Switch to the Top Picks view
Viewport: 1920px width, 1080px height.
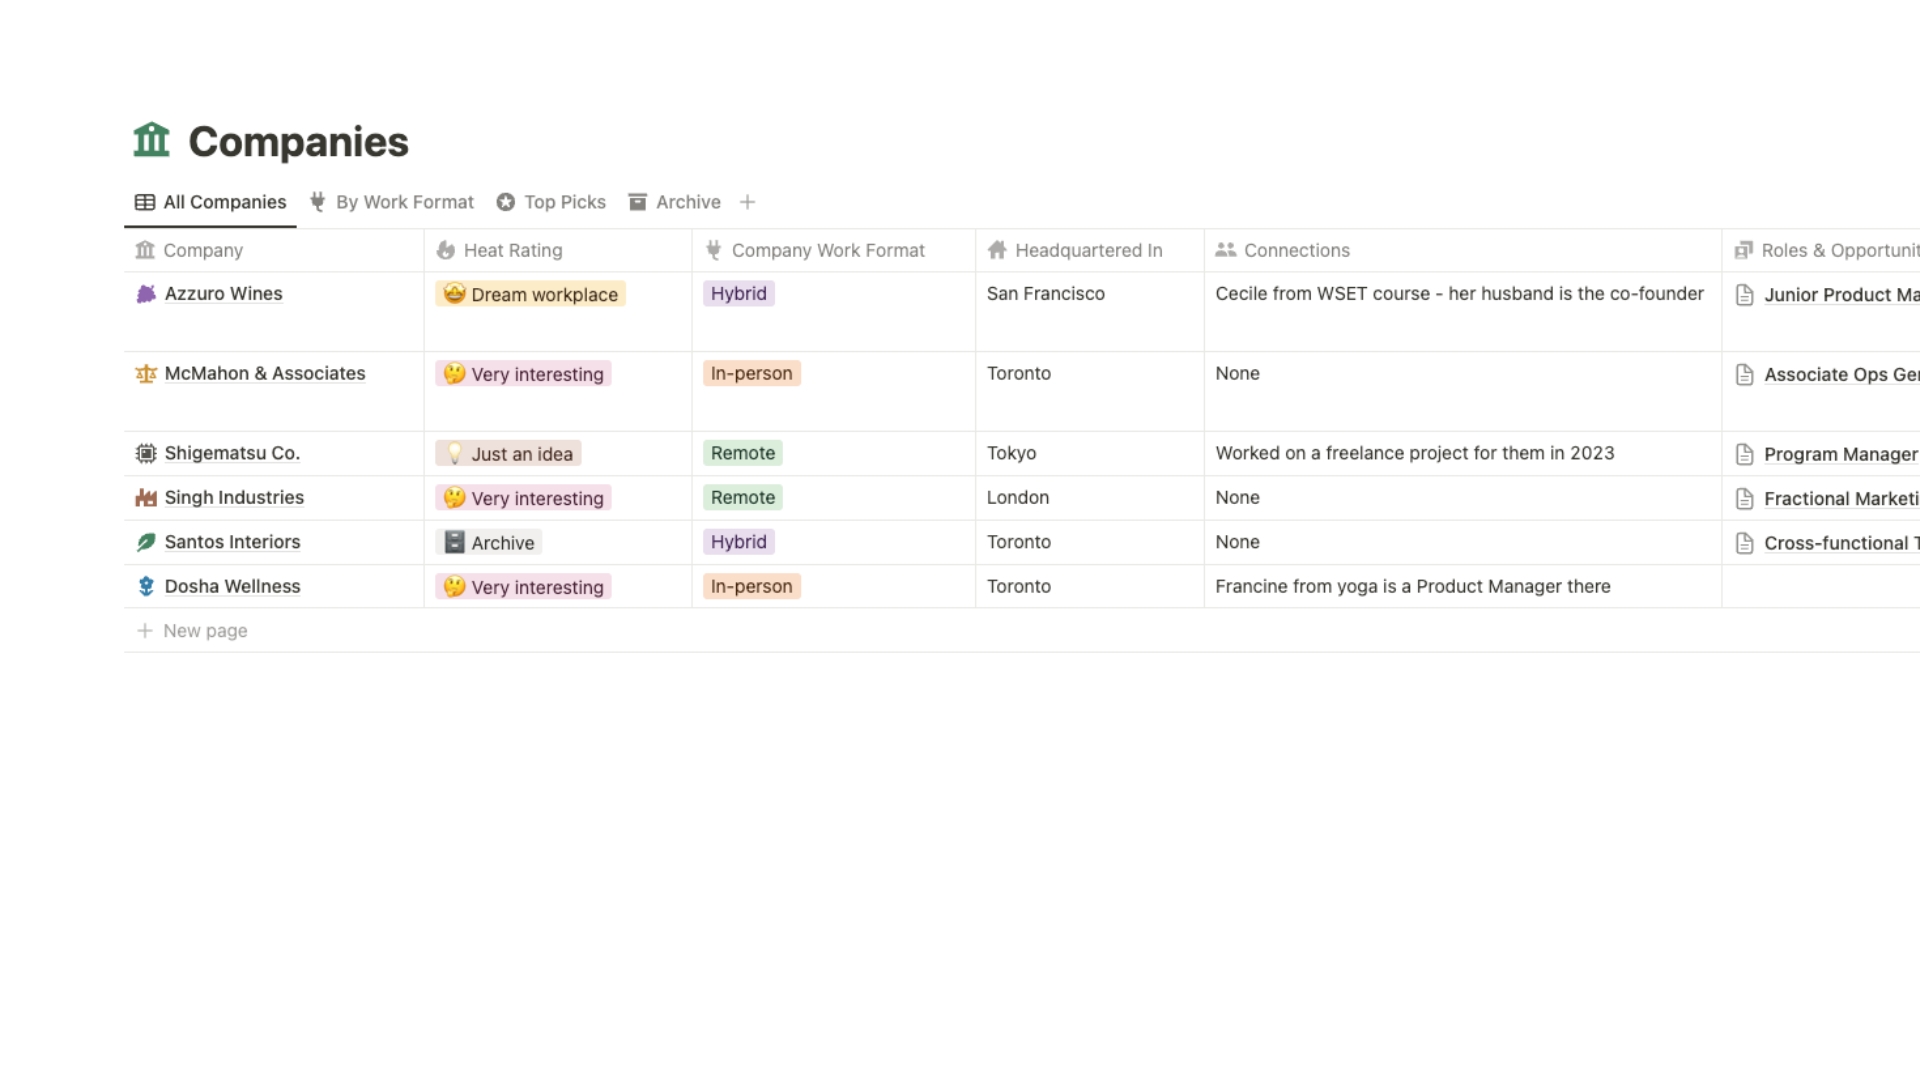[565, 202]
